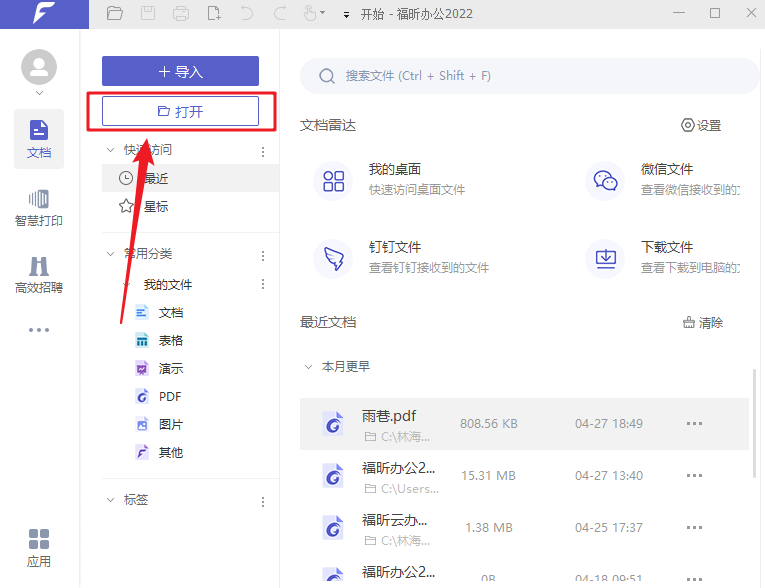Select PDF category in 我的文件
This screenshot has height=588, width=765.
click(x=169, y=397)
